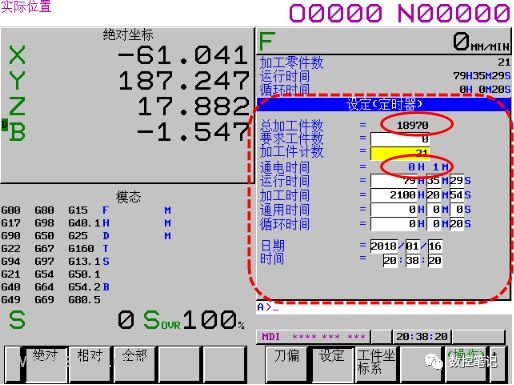Select the 绝对 soft key
Image resolution: width=514 pixels, height=385 pixels.
click(46, 364)
